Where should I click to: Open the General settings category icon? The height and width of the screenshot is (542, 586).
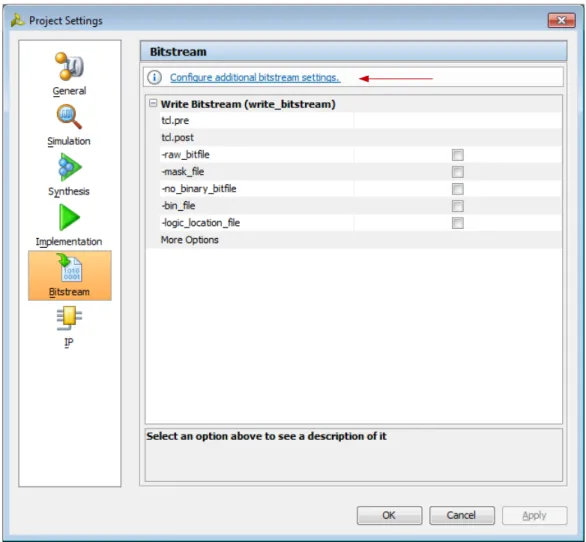(70, 67)
